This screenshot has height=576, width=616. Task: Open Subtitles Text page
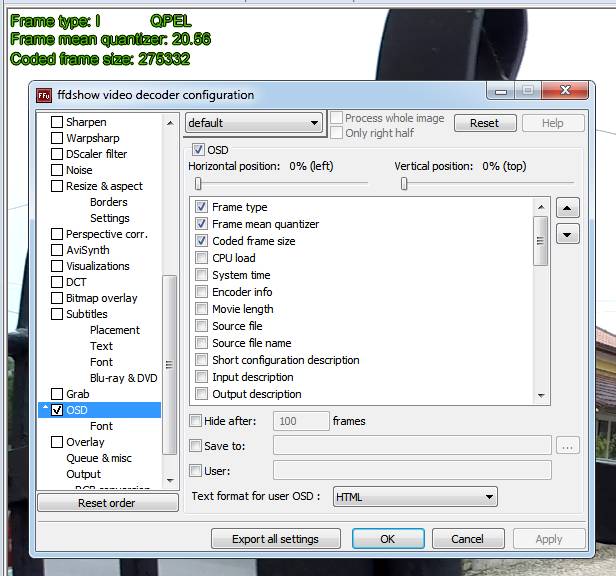(101, 346)
